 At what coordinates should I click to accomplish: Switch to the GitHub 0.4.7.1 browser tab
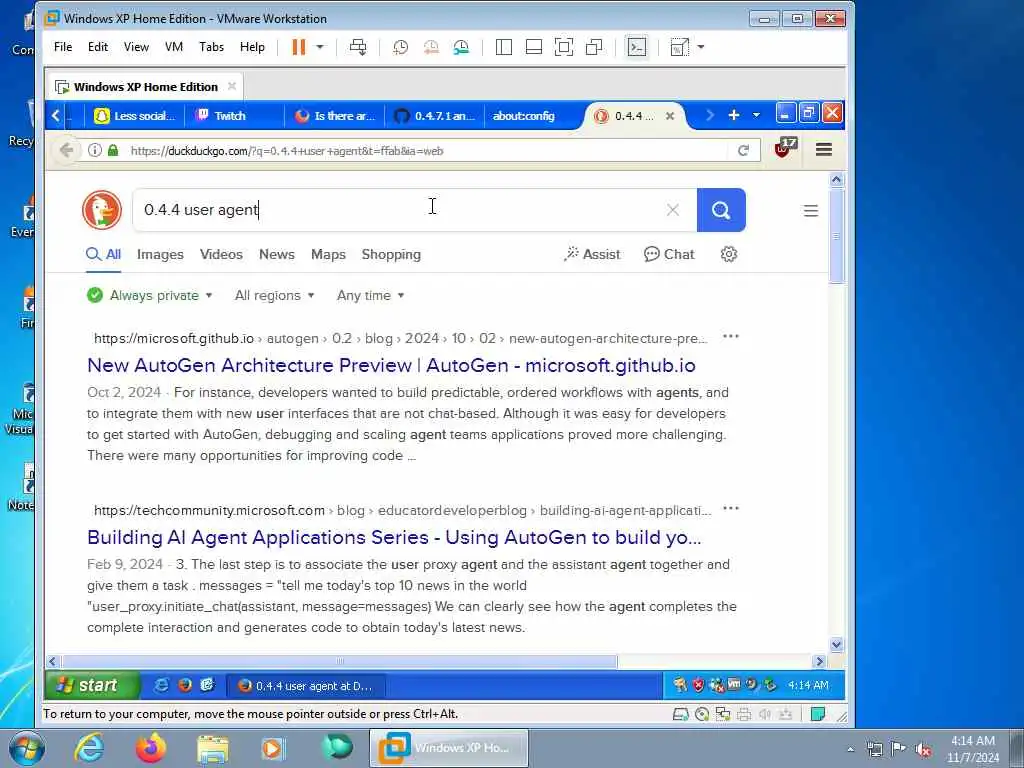[x=434, y=116]
